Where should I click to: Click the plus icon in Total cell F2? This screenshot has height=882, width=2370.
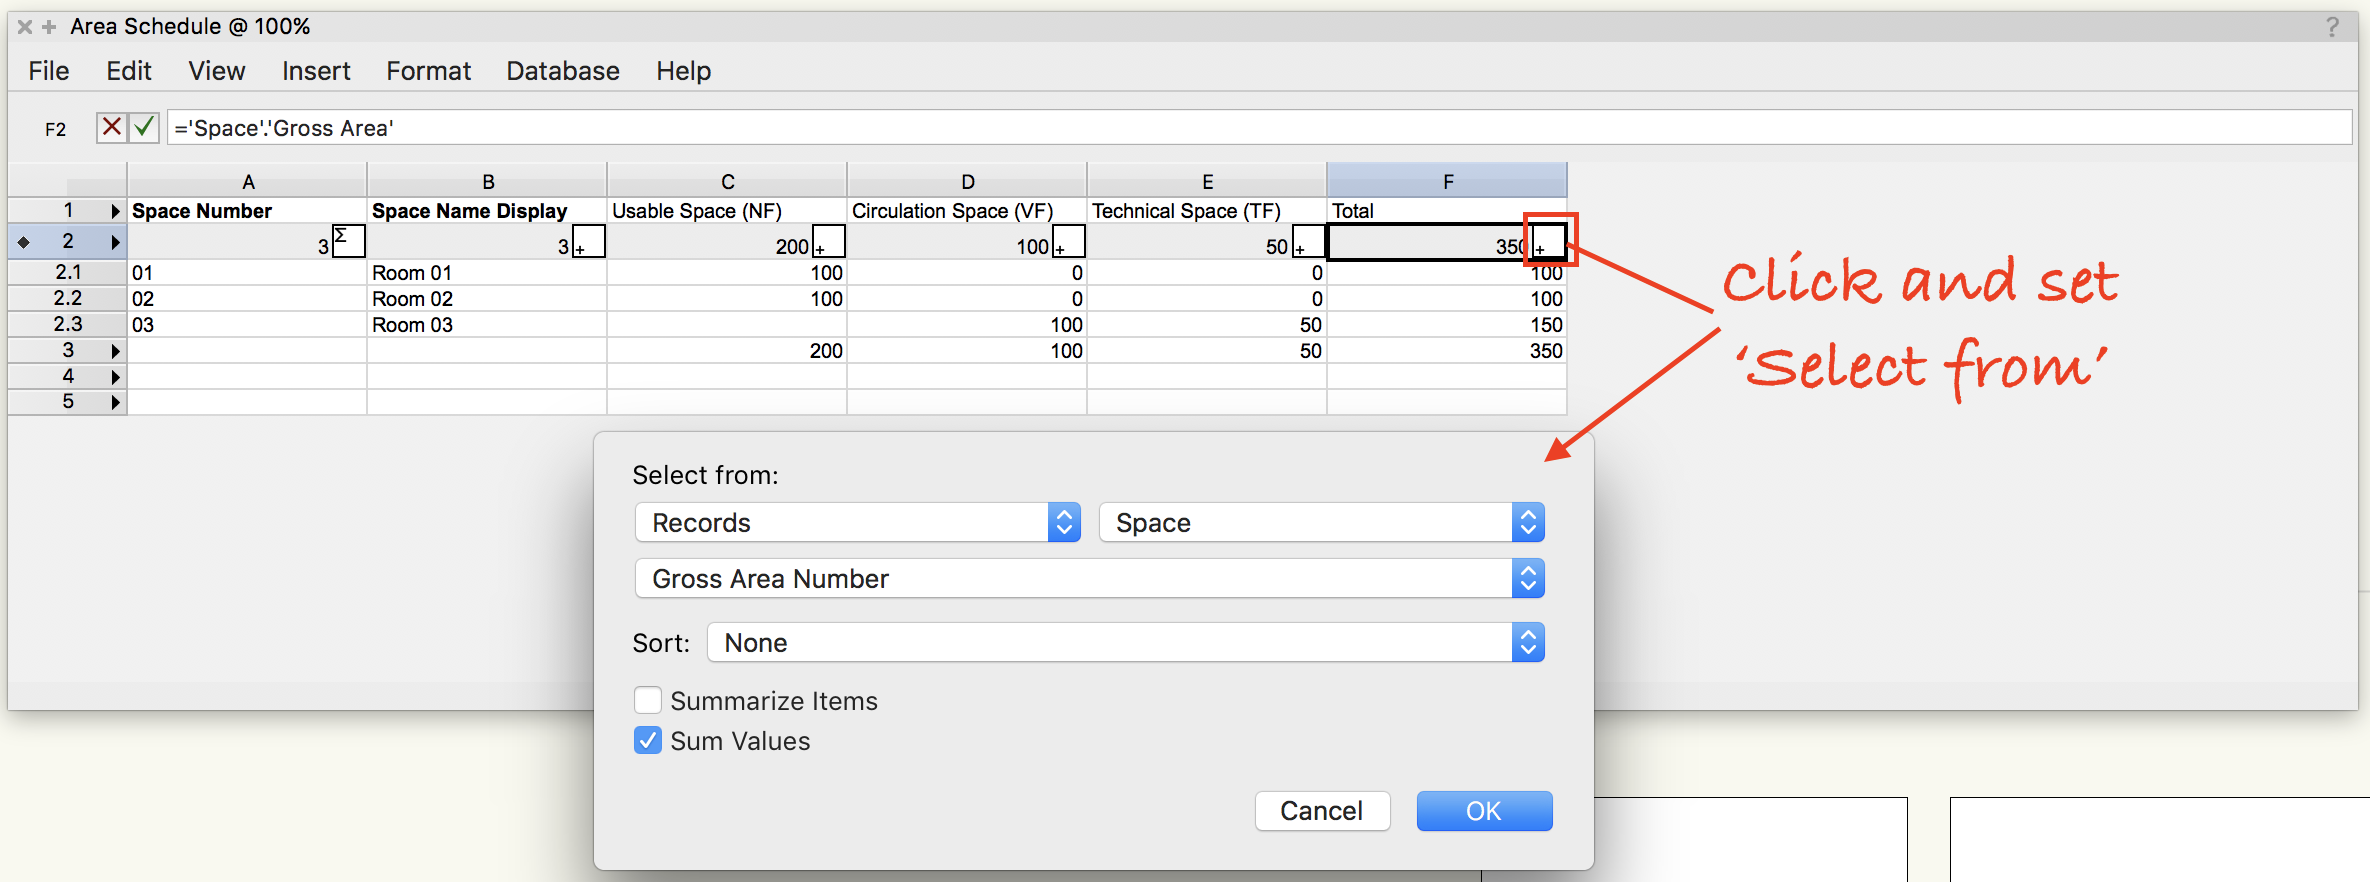coord(1549,242)
